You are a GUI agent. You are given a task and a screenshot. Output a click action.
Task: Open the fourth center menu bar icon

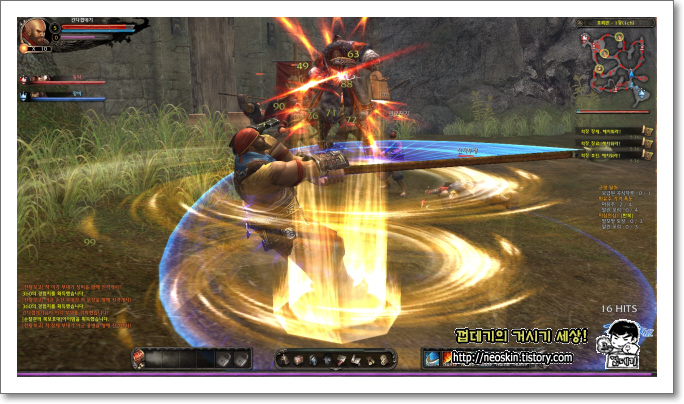[x=327, y=360]
